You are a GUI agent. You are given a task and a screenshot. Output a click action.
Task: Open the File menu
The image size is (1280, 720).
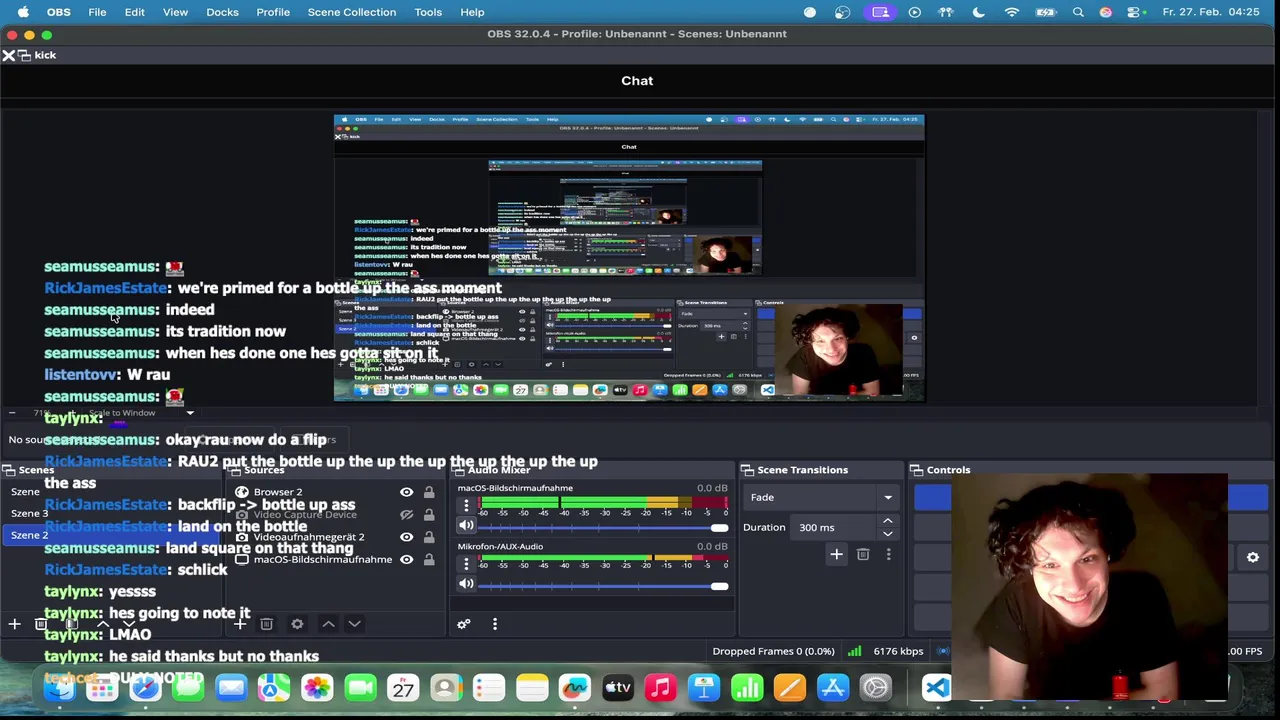(x=97, y=12)
